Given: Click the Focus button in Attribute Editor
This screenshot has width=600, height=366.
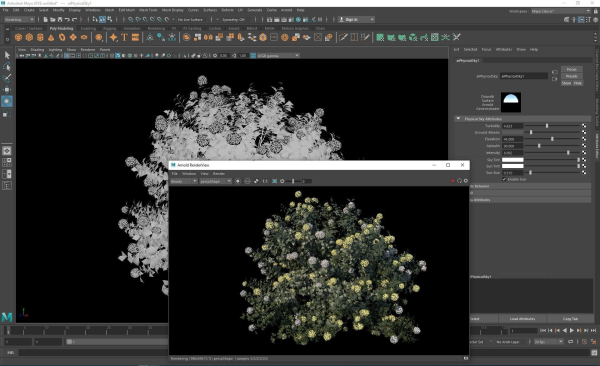Looking at the screenshot, I should tap(572, 69).
